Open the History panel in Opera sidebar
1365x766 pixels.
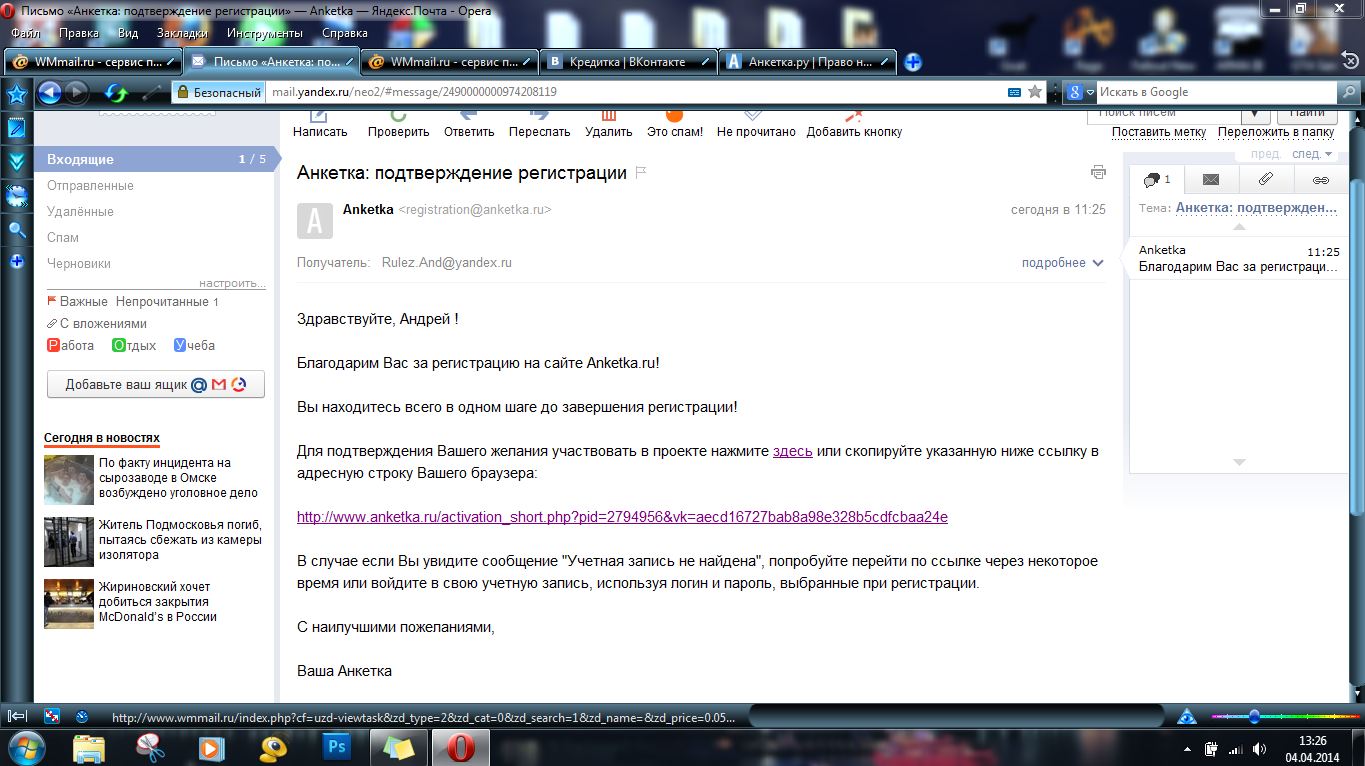[17, 196]
